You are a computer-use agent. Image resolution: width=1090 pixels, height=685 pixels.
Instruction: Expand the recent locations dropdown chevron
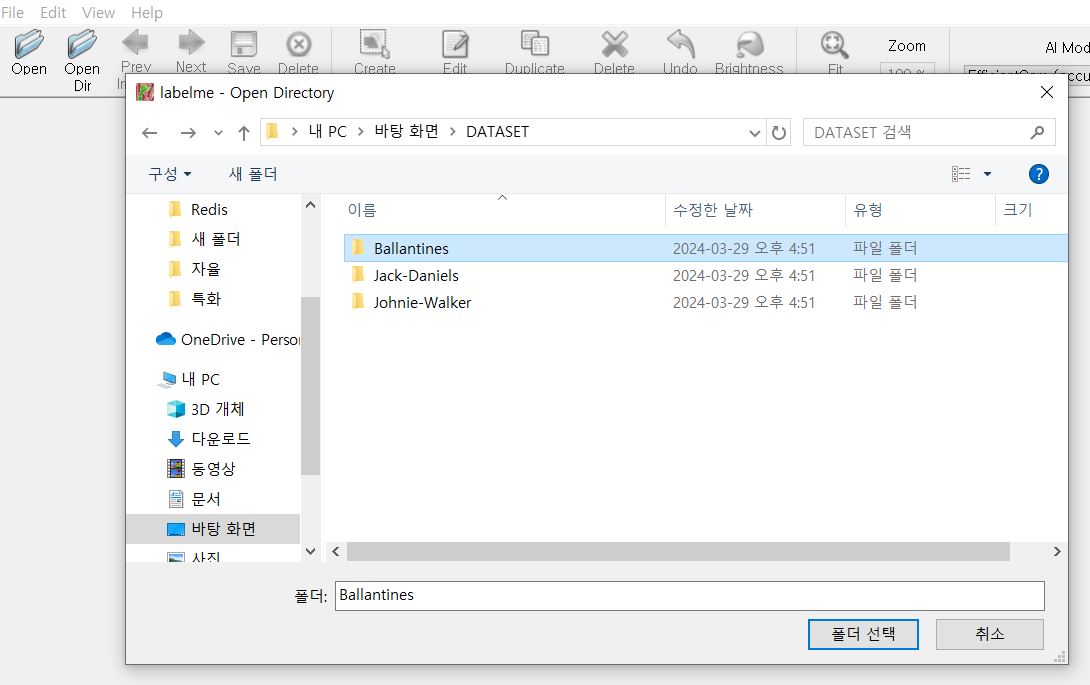(218, 133)
